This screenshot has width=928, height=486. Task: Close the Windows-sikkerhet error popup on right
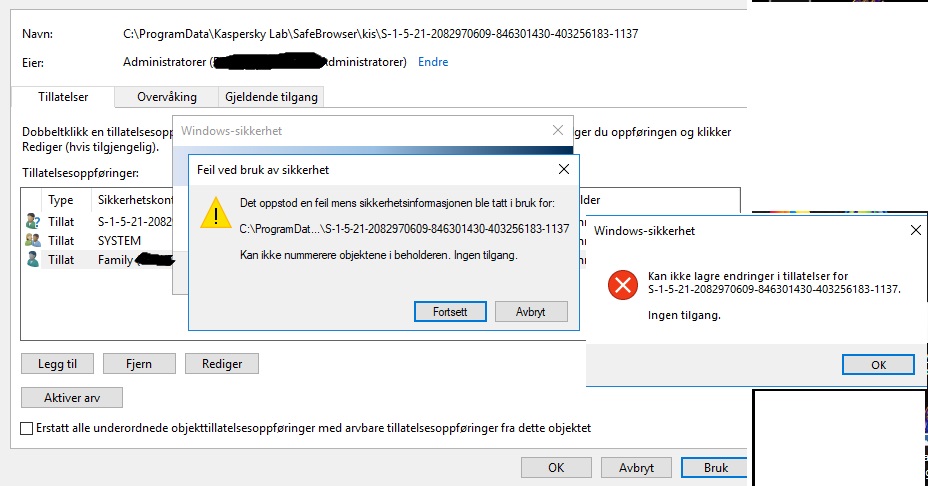tap(916, 230)
